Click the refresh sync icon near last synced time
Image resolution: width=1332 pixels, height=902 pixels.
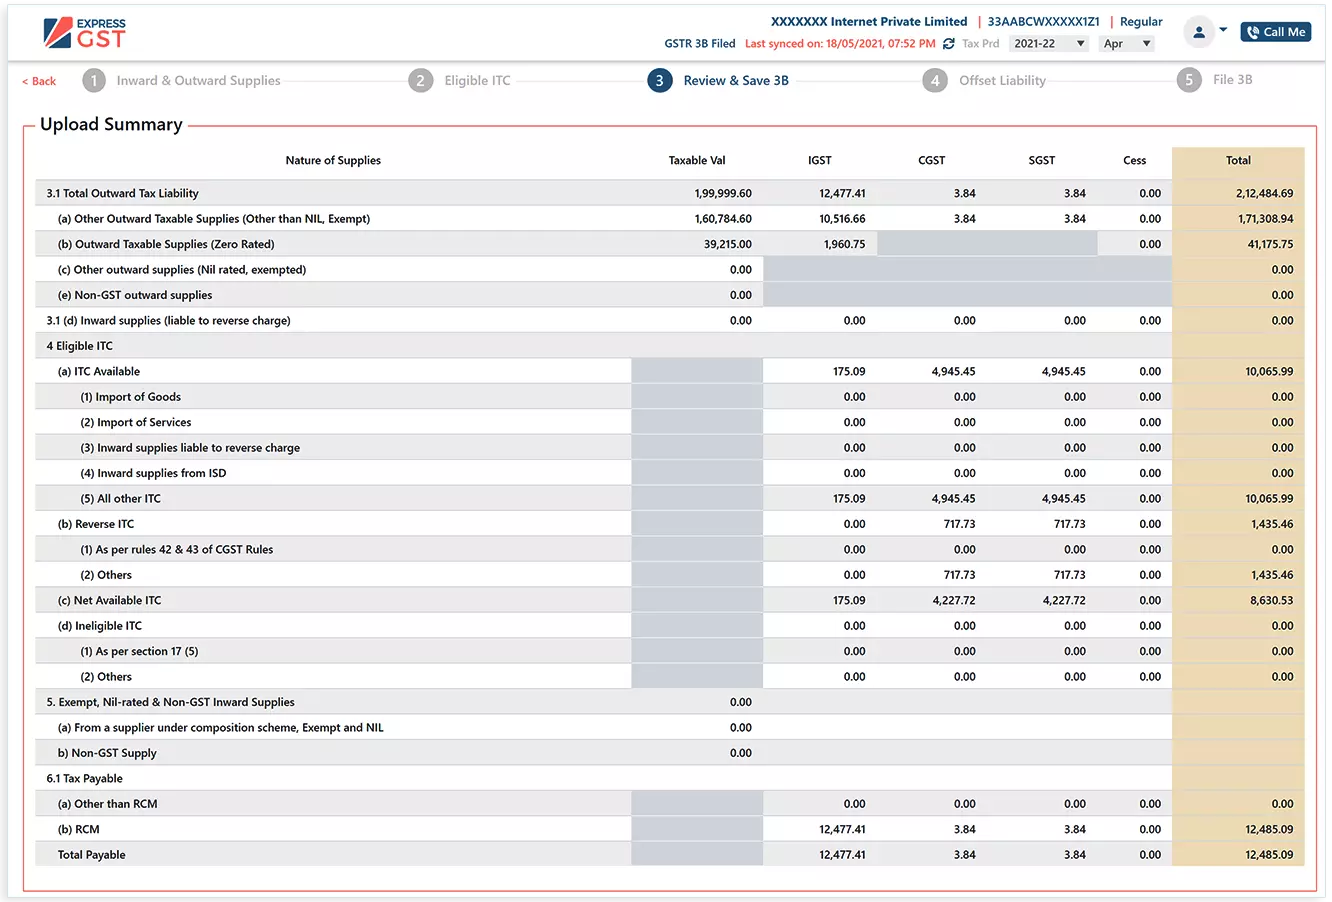(948, 44)
